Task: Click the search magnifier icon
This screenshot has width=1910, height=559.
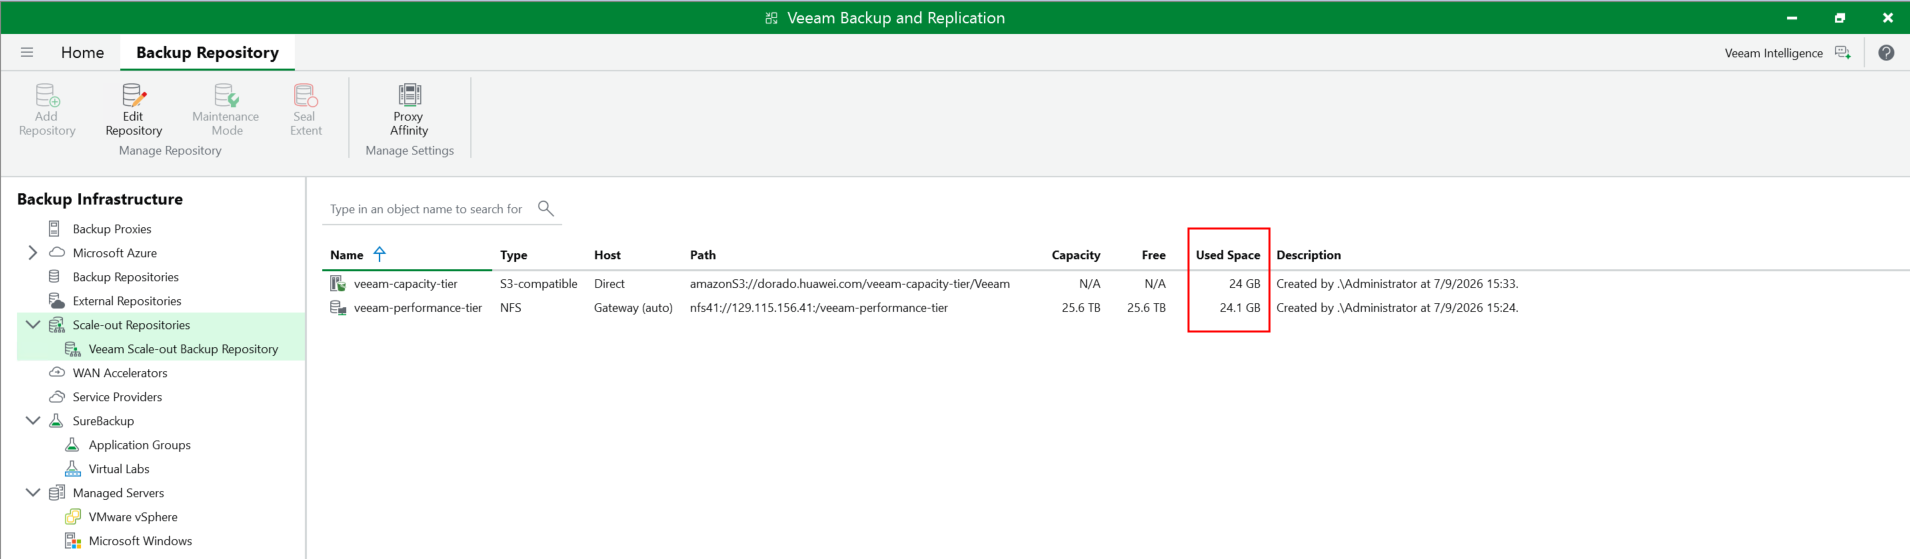Action: tap(545, 208)
